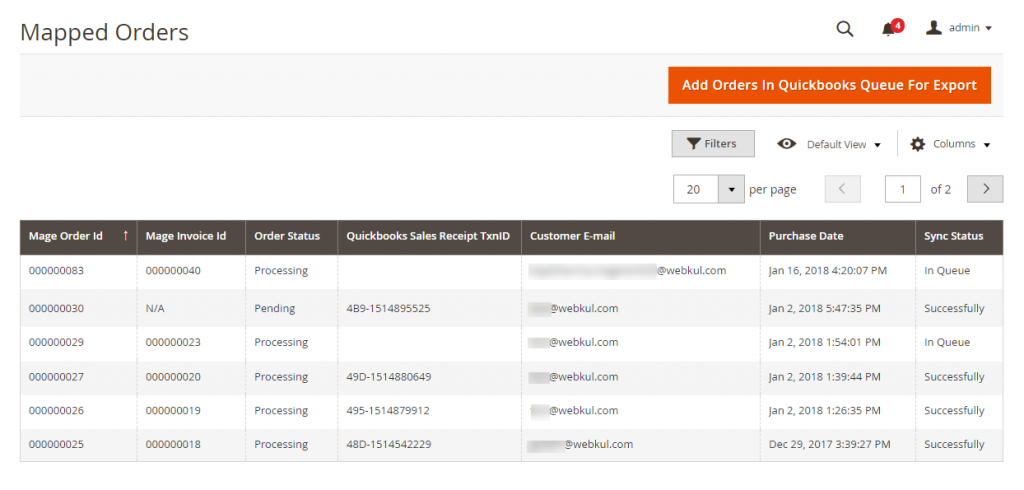Click Processing status for order 000000083
1024x490 pixels.
(281, 271)
